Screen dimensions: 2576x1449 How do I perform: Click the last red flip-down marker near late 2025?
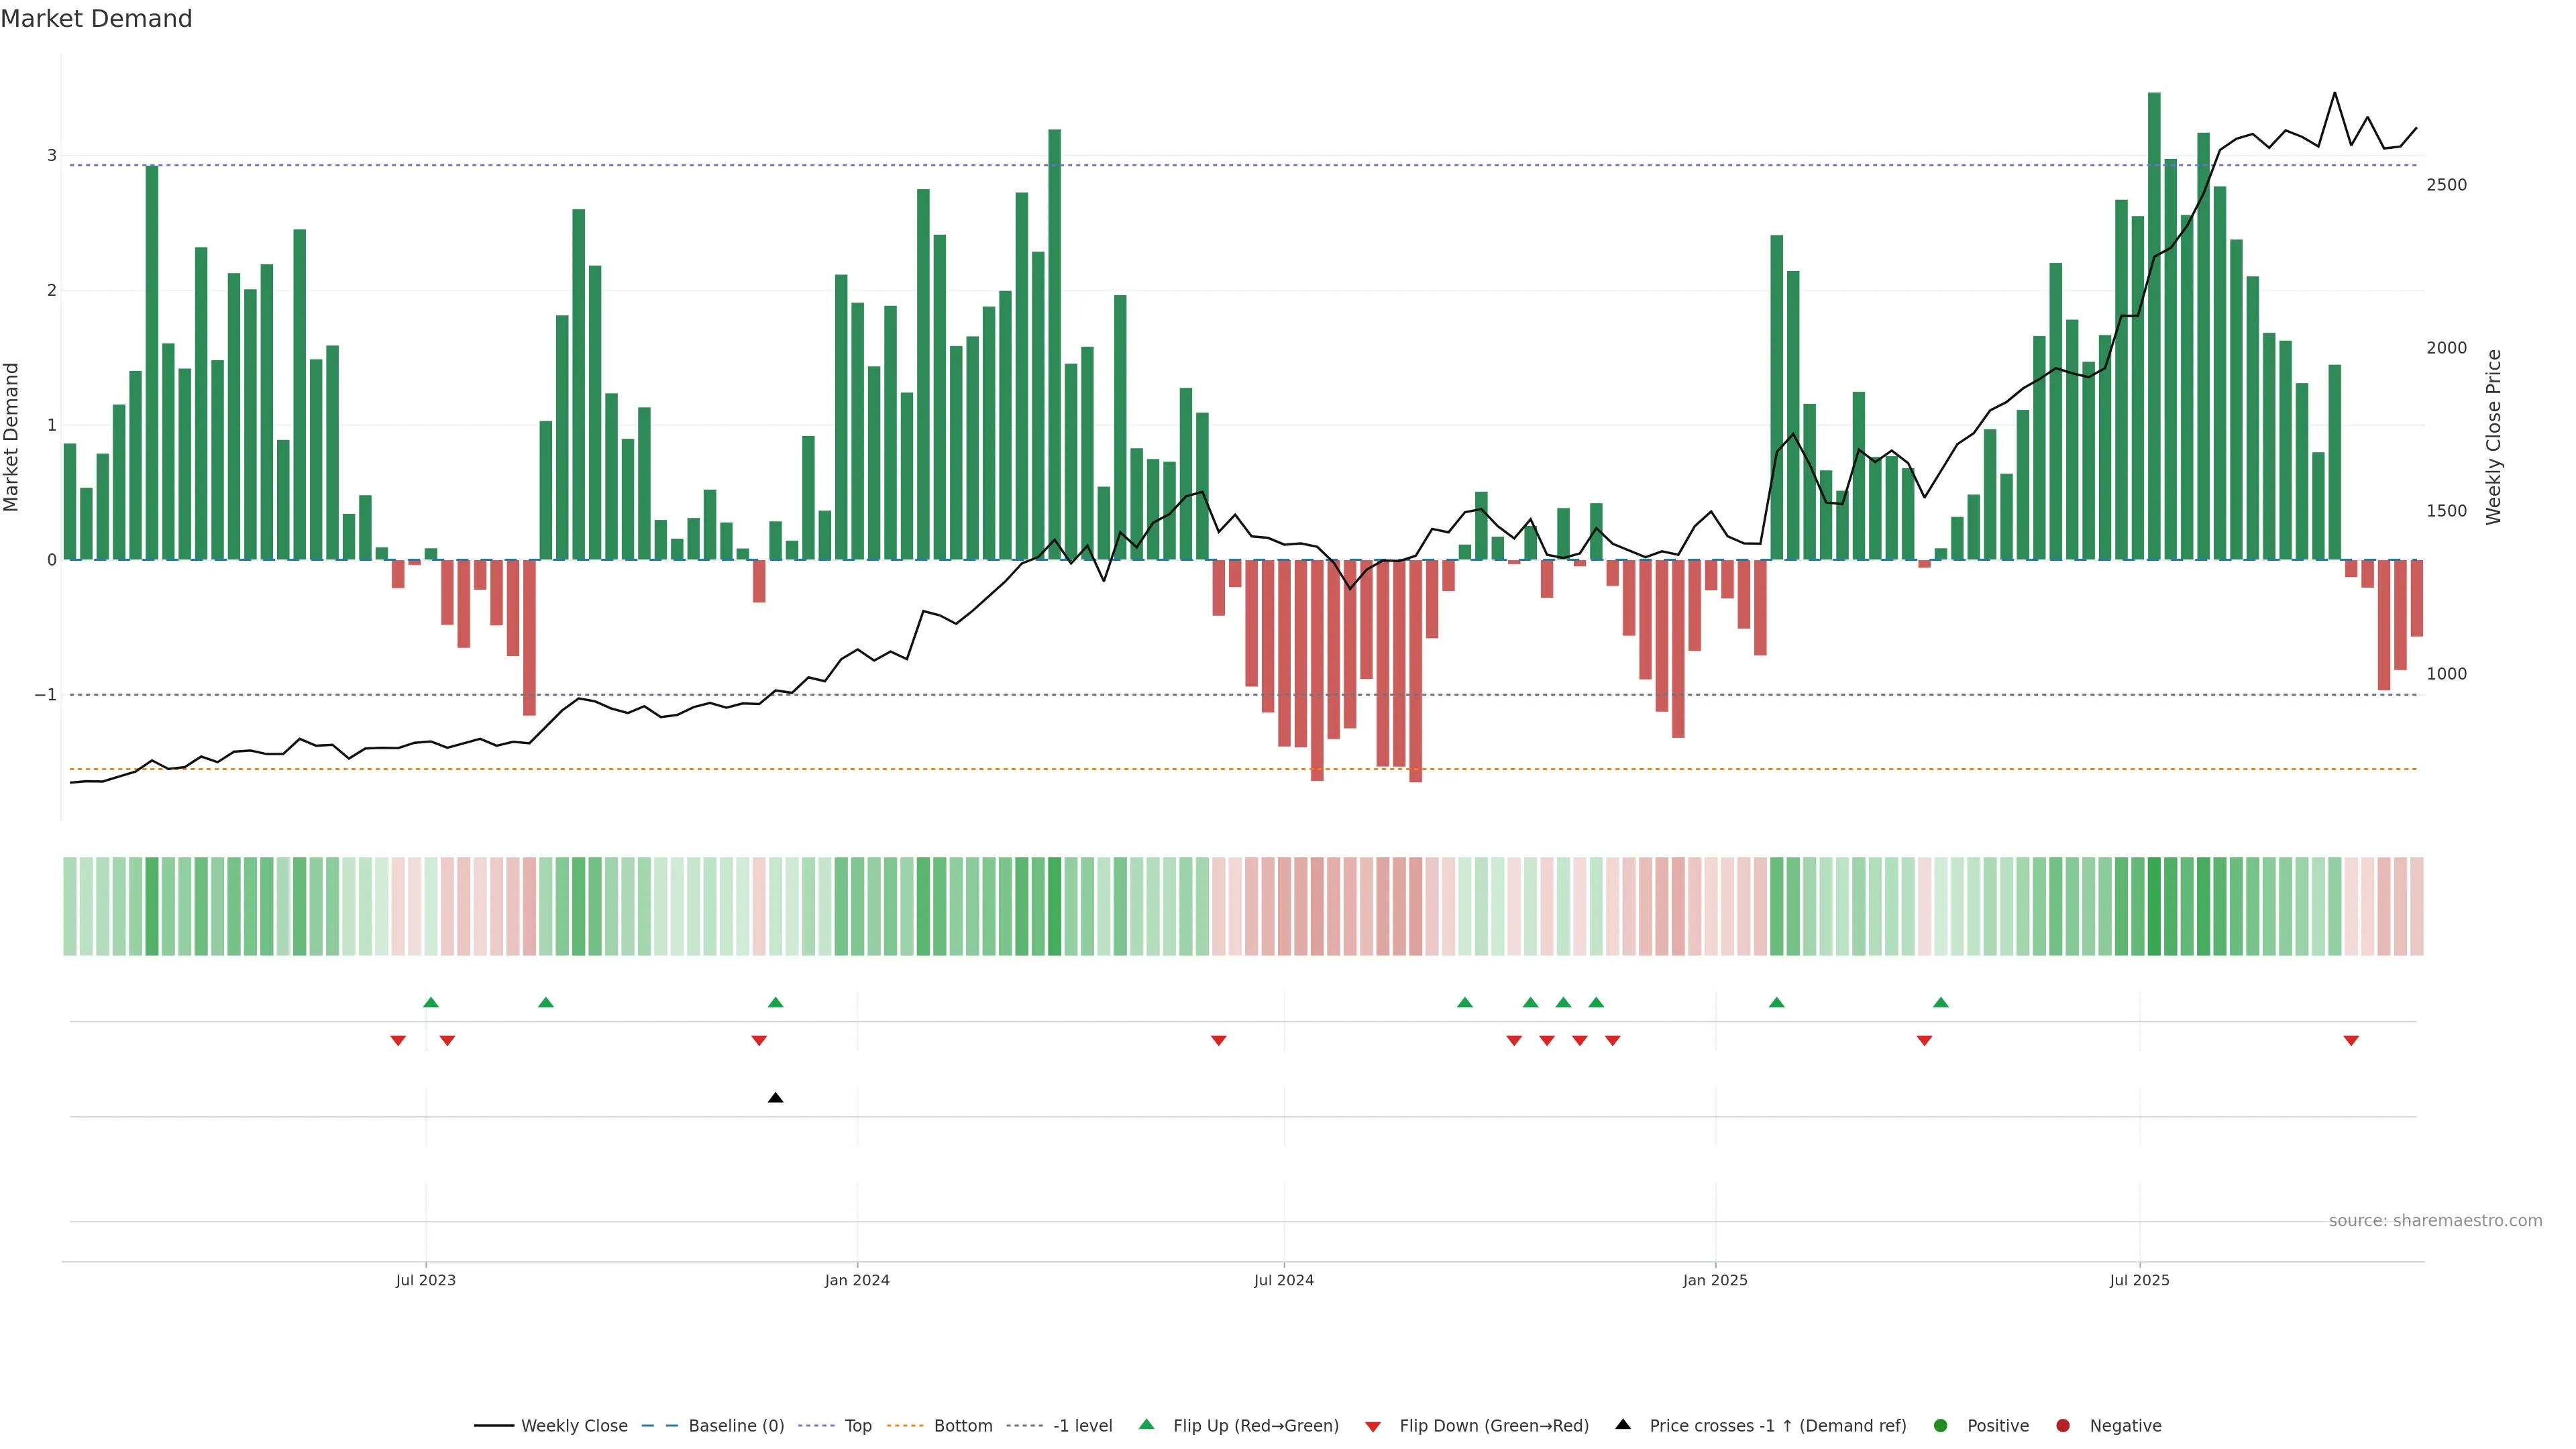click(x=2351, y=1040)
